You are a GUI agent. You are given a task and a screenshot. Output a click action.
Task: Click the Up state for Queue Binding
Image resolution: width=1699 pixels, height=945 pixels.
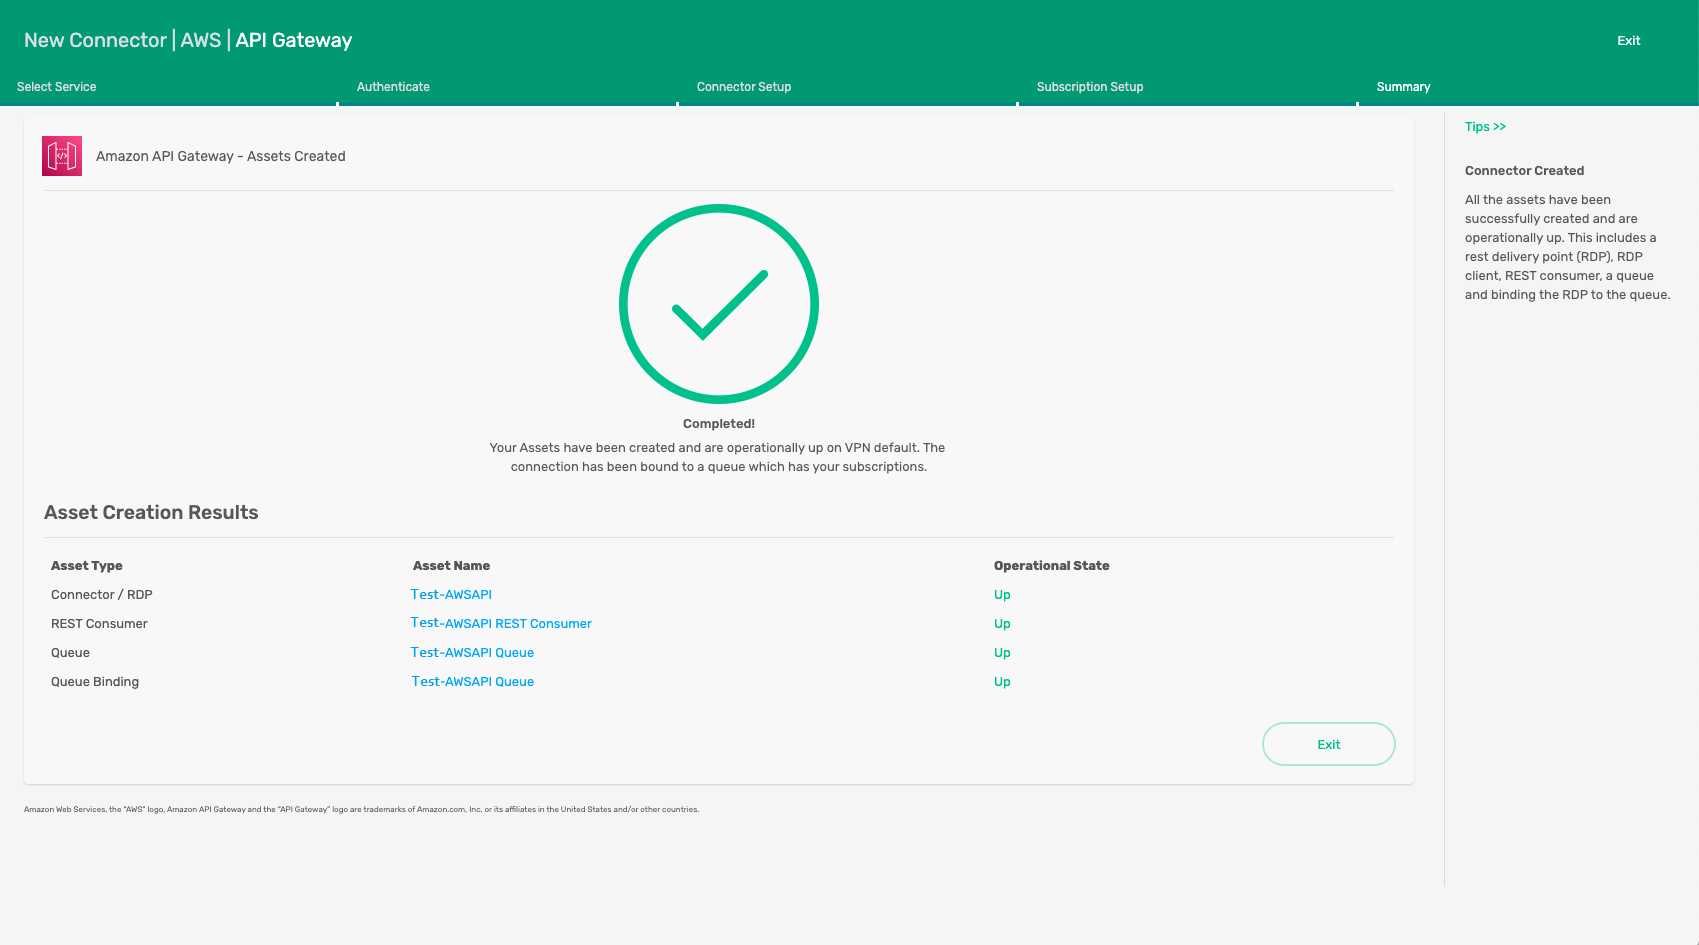click(1002, 682)
